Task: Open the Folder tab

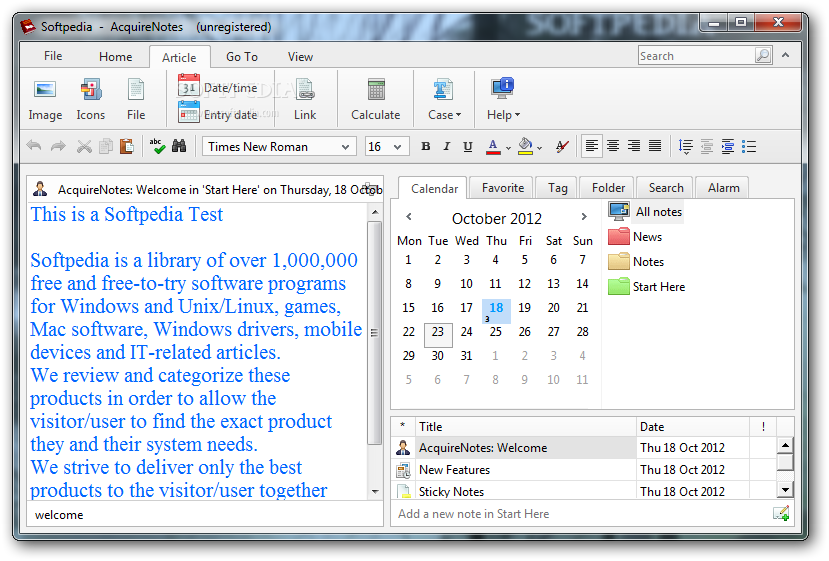Action: click(x=608, y=188)
